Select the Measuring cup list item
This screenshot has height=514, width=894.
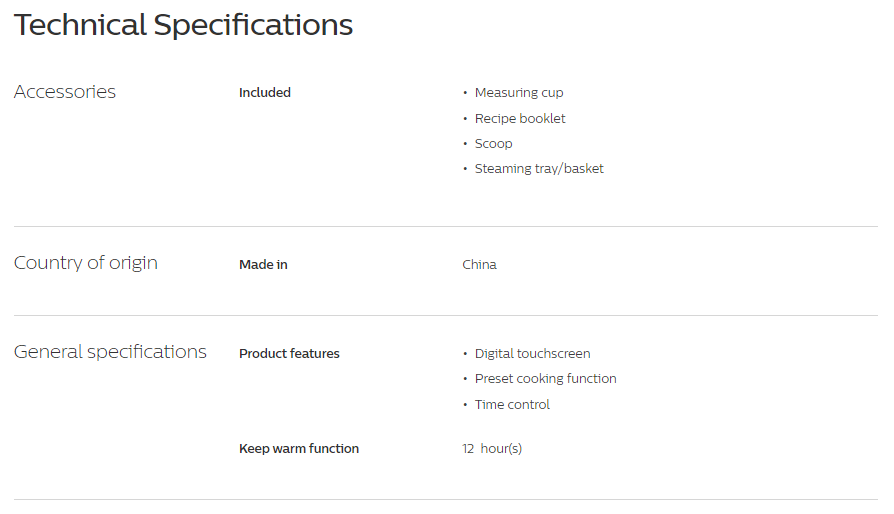point(519,92)
